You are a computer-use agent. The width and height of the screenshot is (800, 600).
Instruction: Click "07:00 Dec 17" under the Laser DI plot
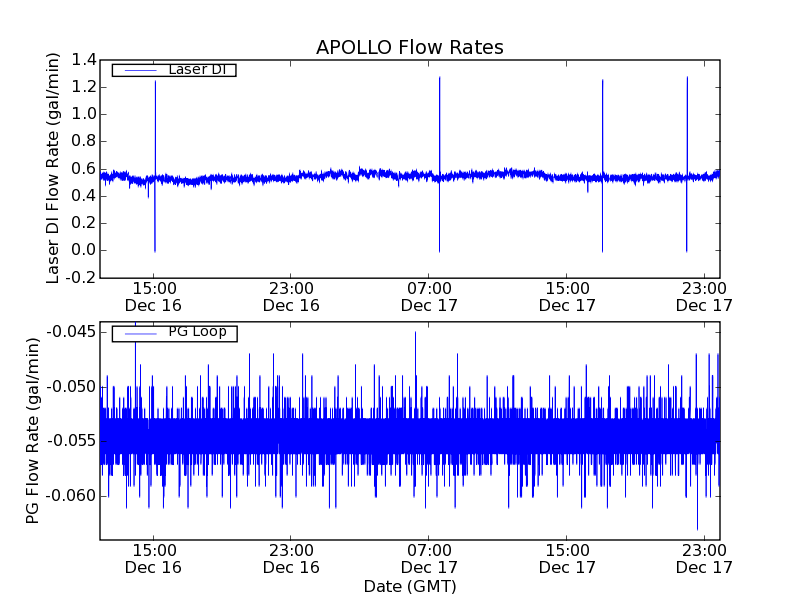point(429,297)
